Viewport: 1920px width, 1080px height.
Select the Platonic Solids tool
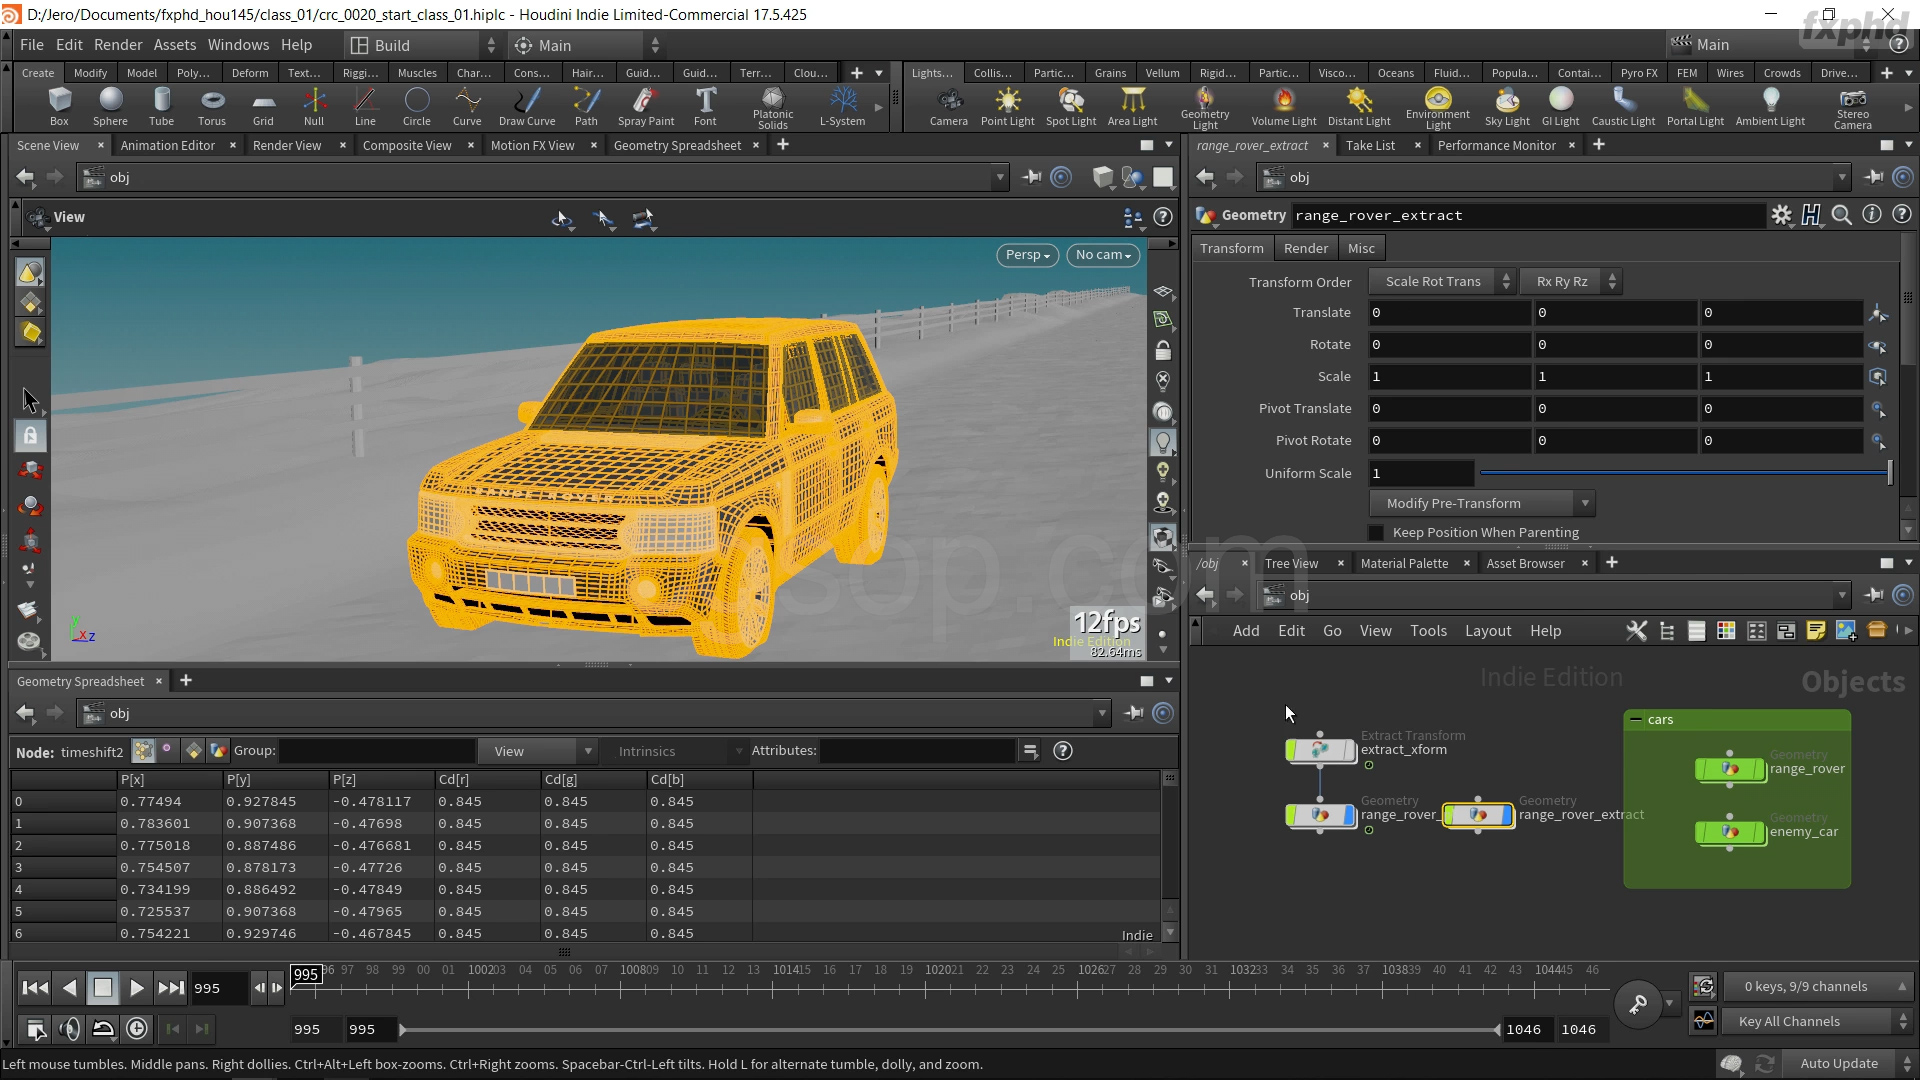click(x=772, y=106)
